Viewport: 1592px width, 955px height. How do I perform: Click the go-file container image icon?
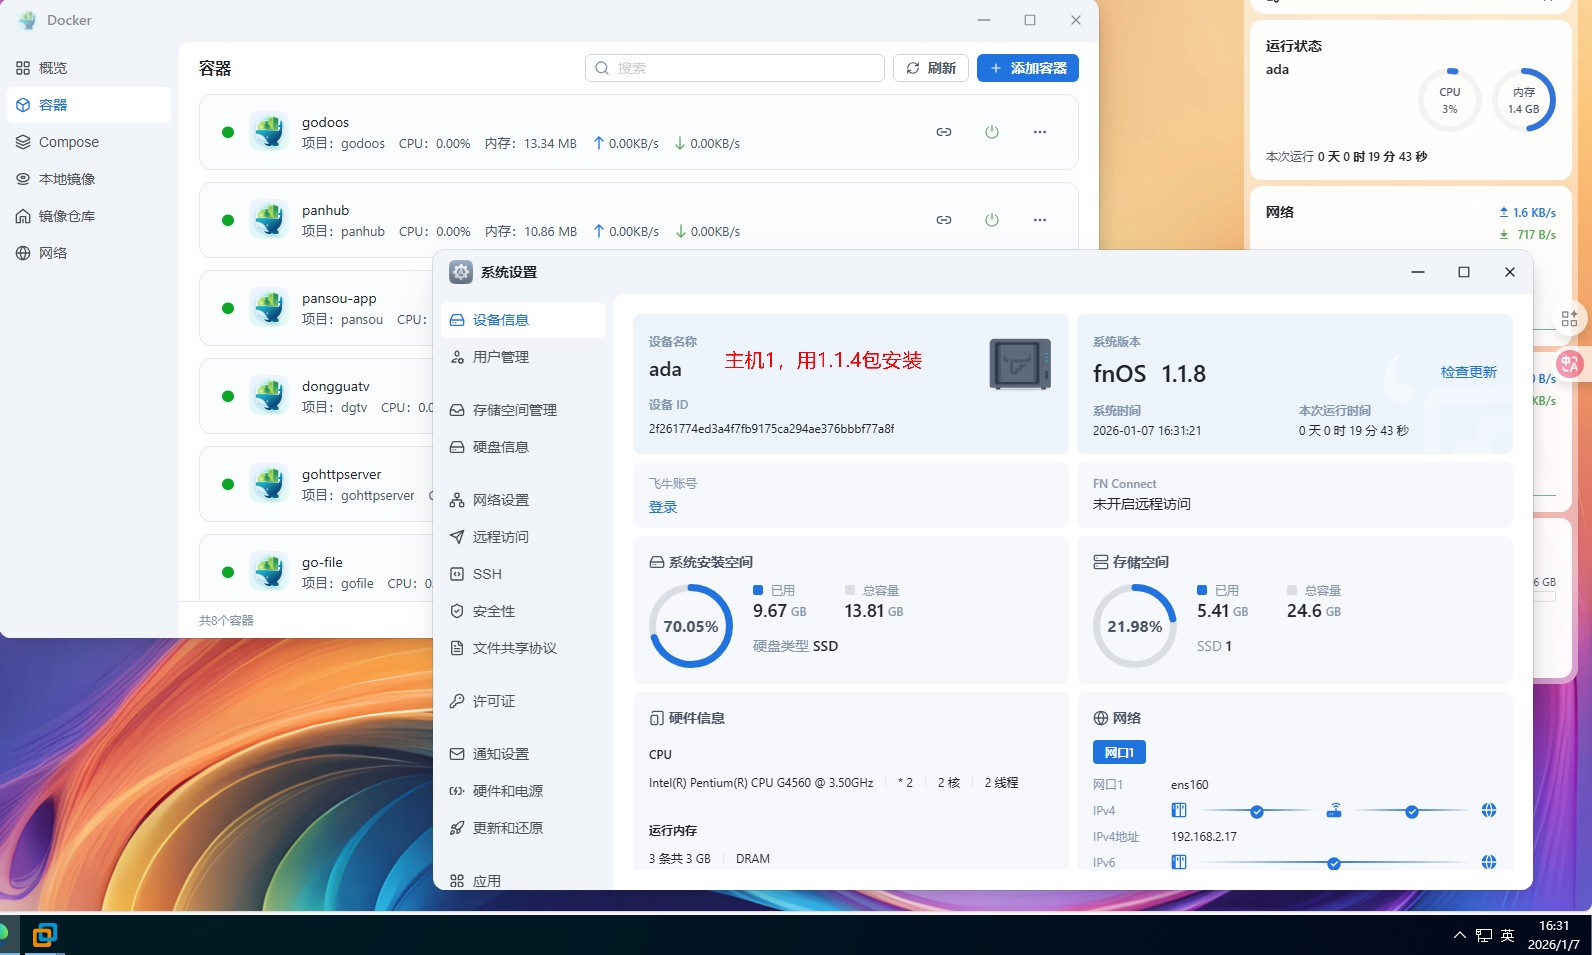pyautogui.click(x=269, y=571)
